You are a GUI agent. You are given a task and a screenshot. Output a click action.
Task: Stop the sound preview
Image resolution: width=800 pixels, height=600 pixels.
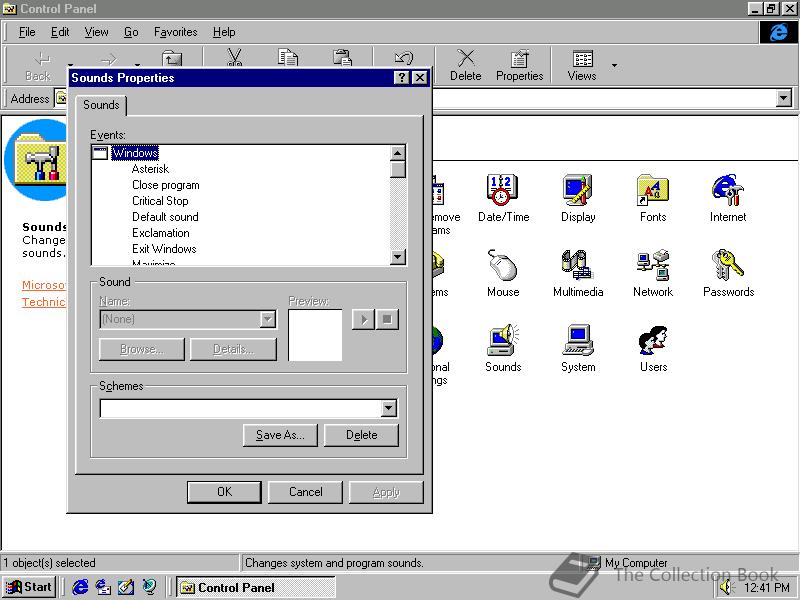(x=387, y=319)
